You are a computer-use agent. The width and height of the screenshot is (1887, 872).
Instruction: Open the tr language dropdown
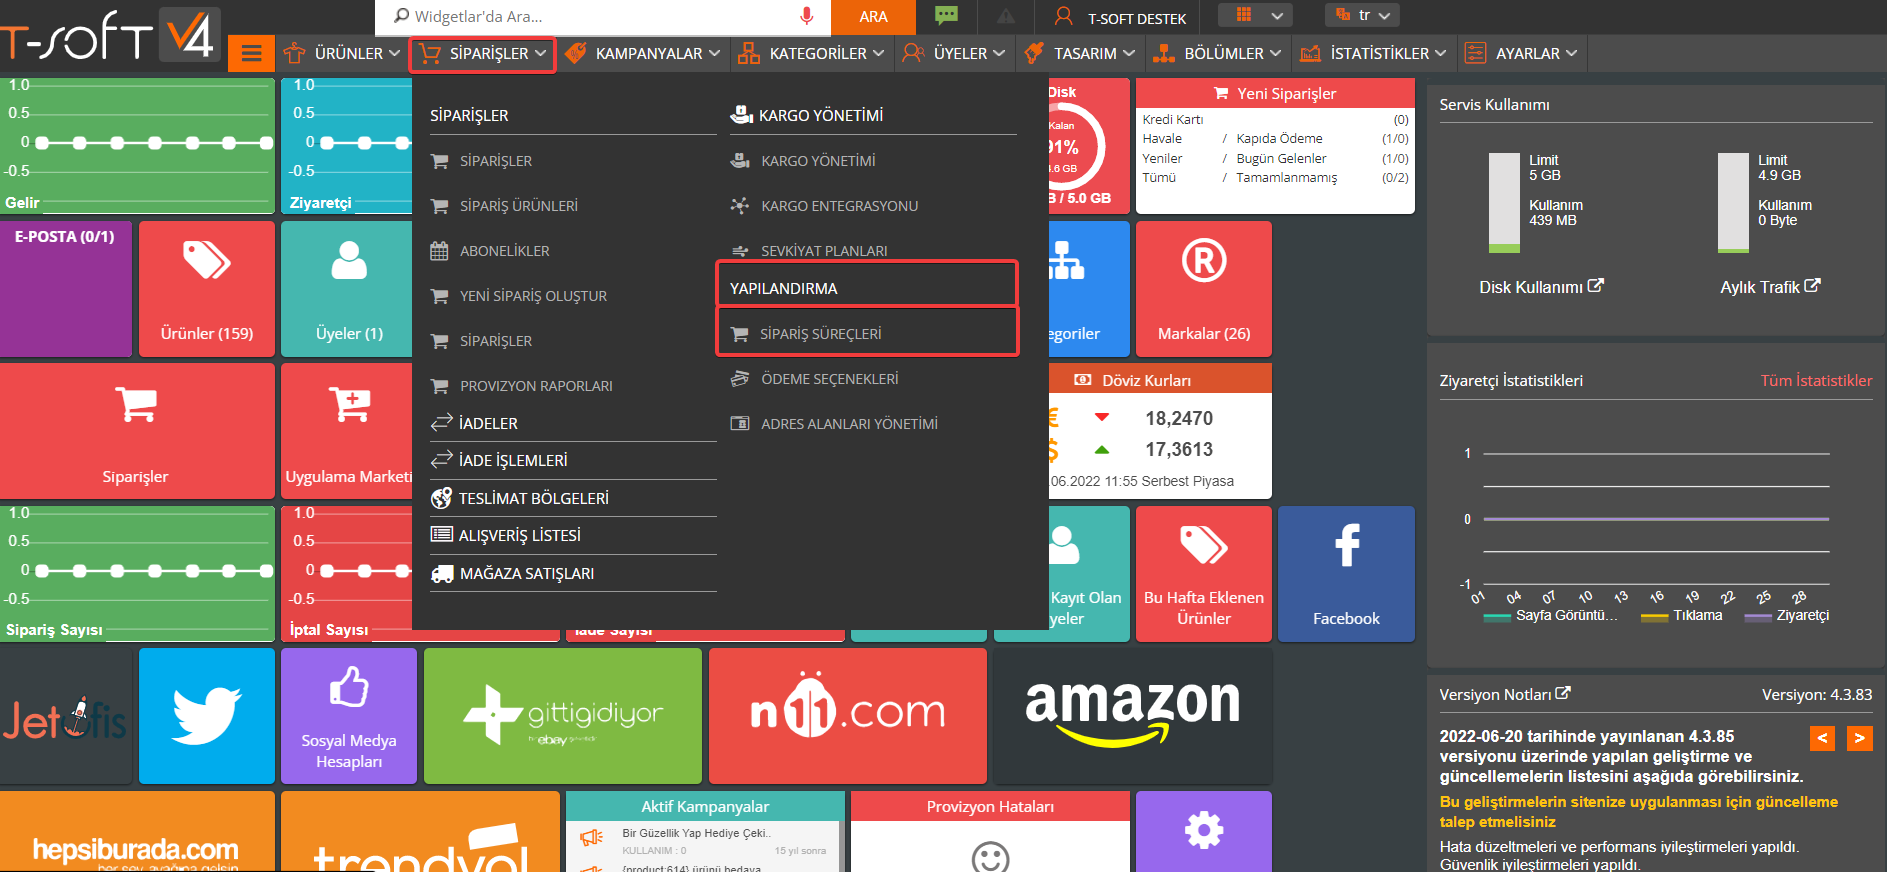pos(1362,15)
